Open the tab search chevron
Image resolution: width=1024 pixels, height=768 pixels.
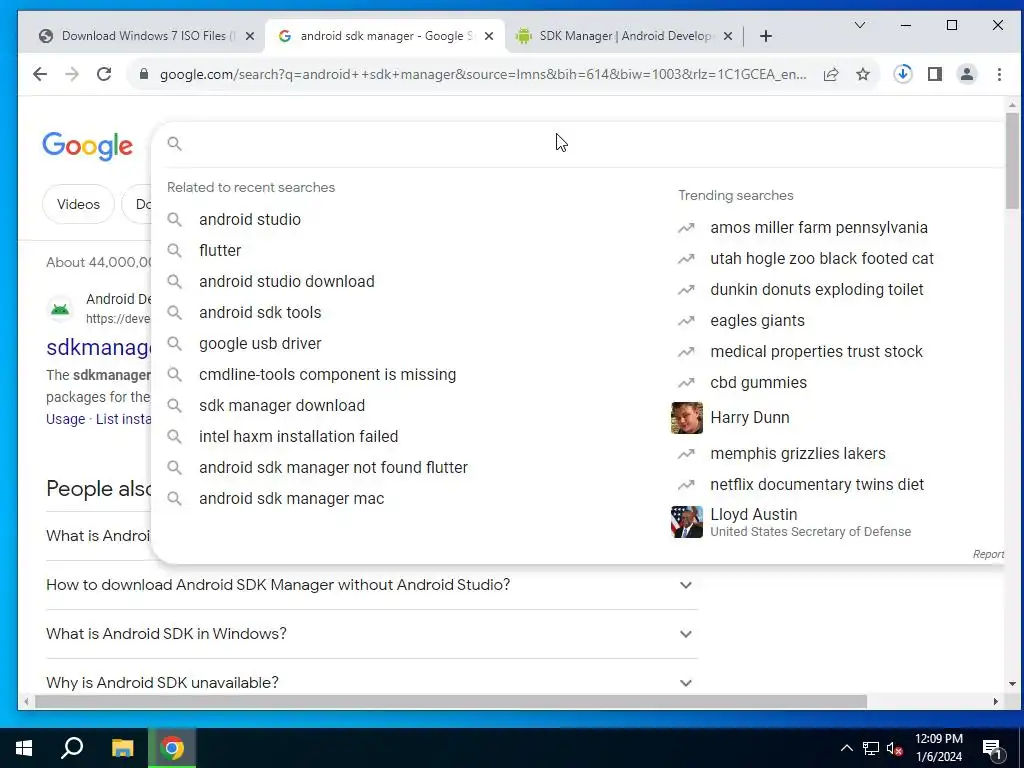tap(860, 25)
